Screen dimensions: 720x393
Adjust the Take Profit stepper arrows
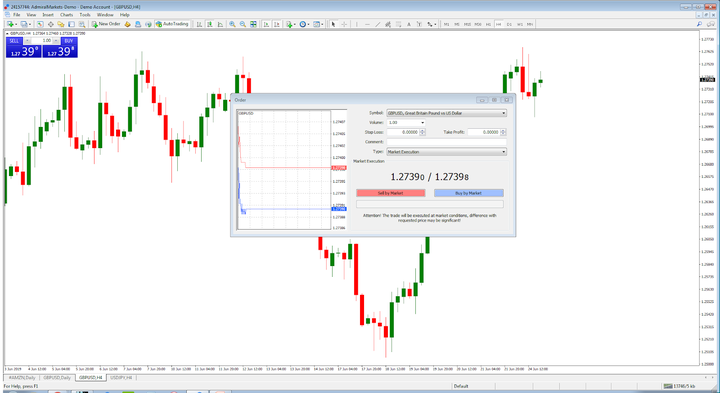click(503, 132)
